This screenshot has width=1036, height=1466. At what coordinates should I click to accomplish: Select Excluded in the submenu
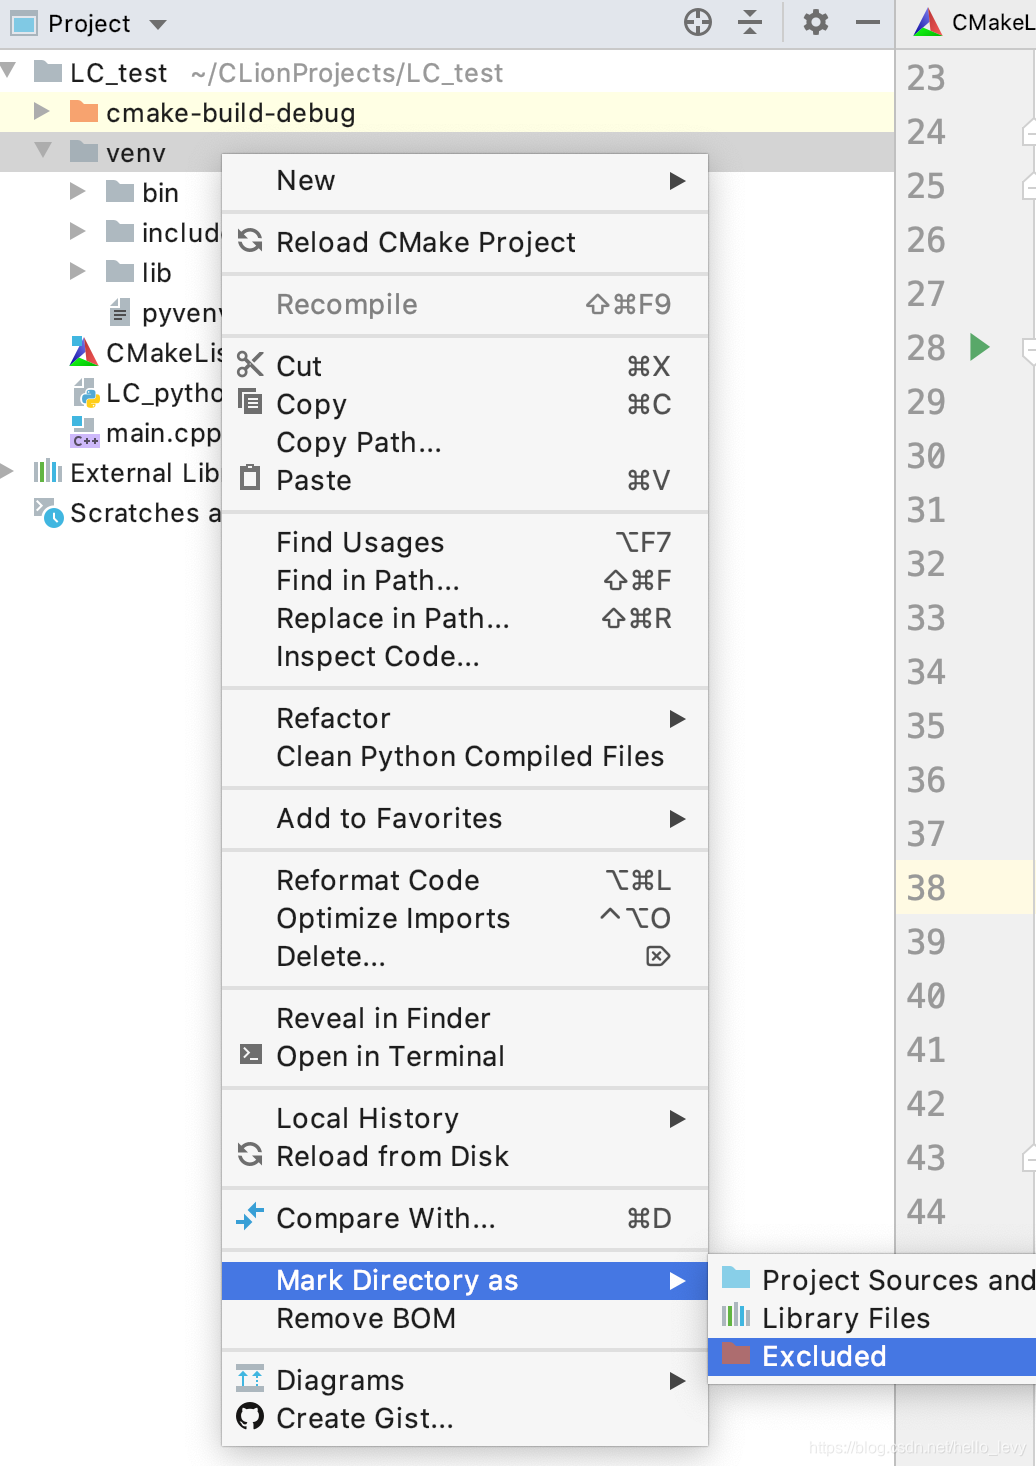824,1356
